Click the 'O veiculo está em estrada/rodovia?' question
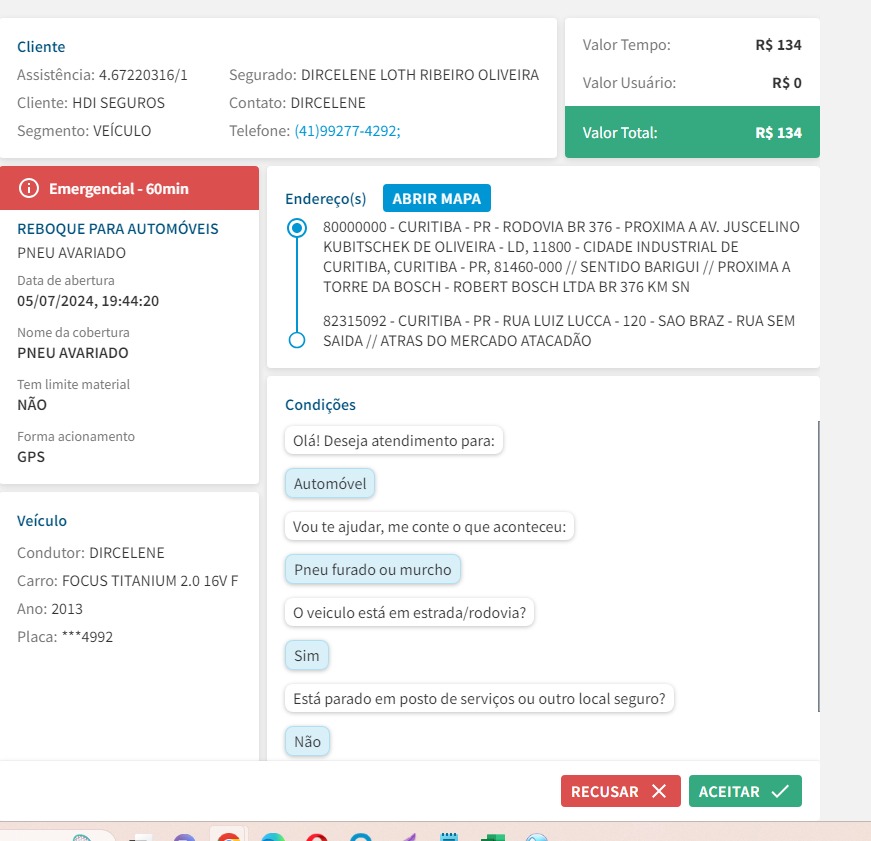 point(409,613)
